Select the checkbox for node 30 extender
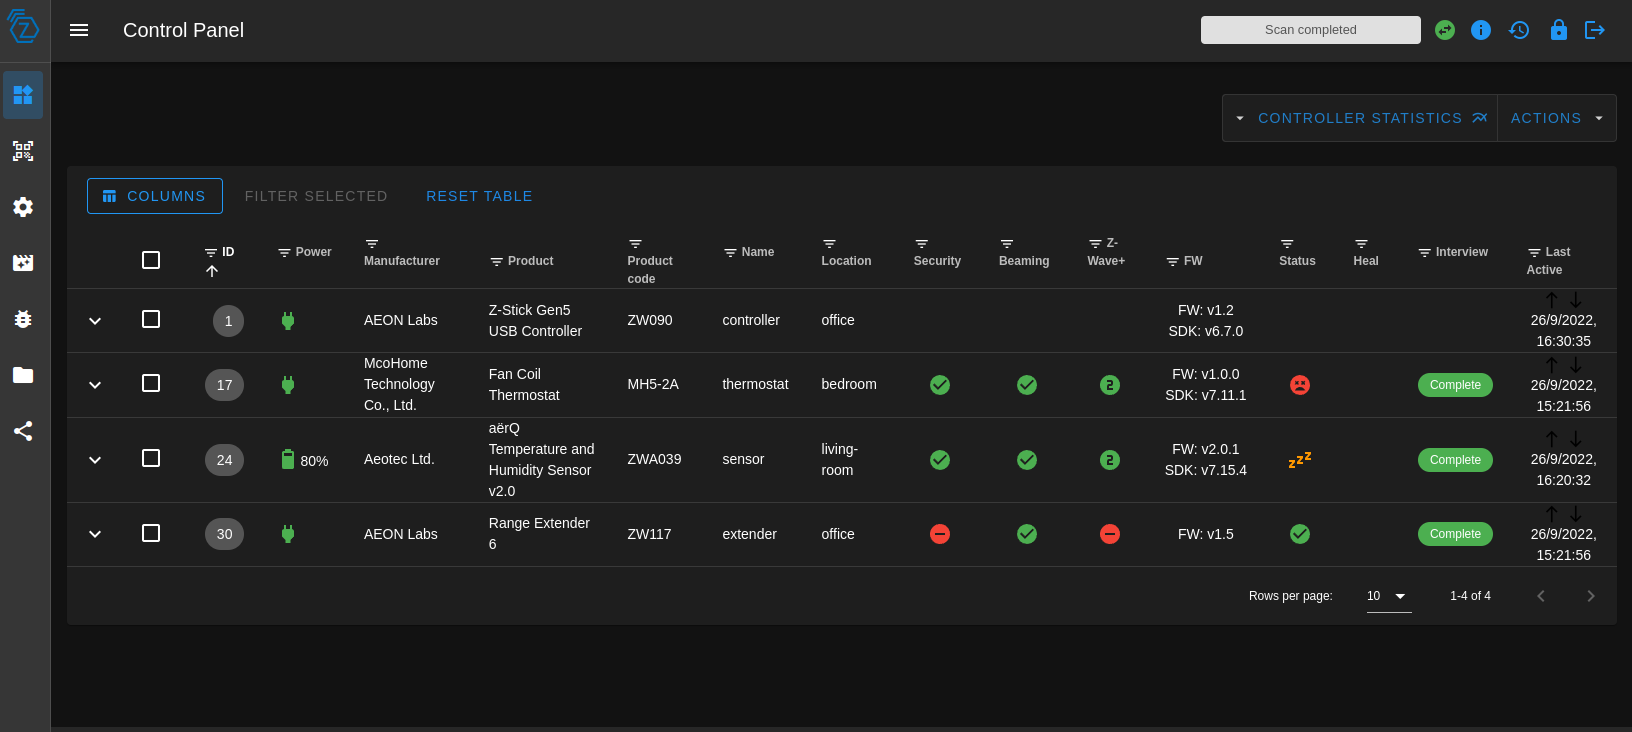 point(151,533)
